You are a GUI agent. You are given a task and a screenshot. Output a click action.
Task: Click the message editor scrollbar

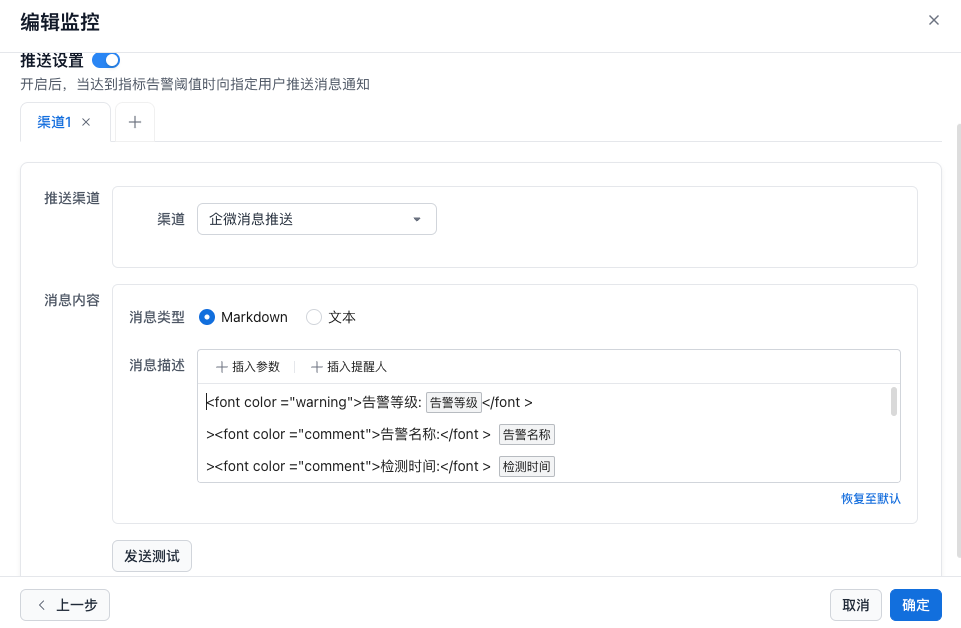893,402
